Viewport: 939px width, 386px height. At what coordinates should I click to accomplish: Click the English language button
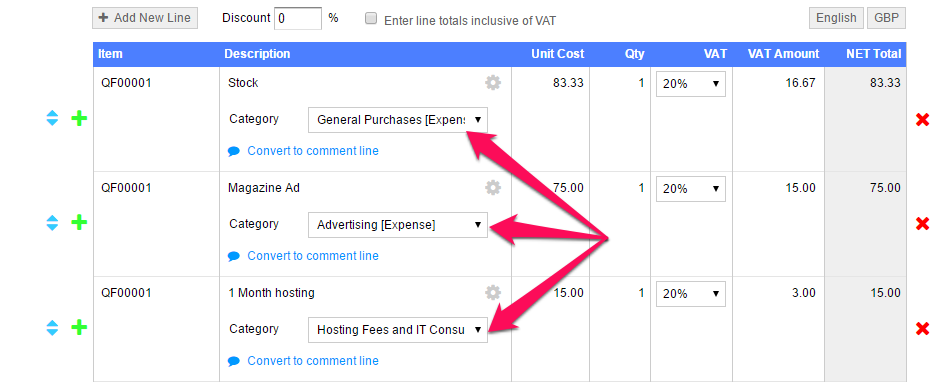[x=836, y=18]
